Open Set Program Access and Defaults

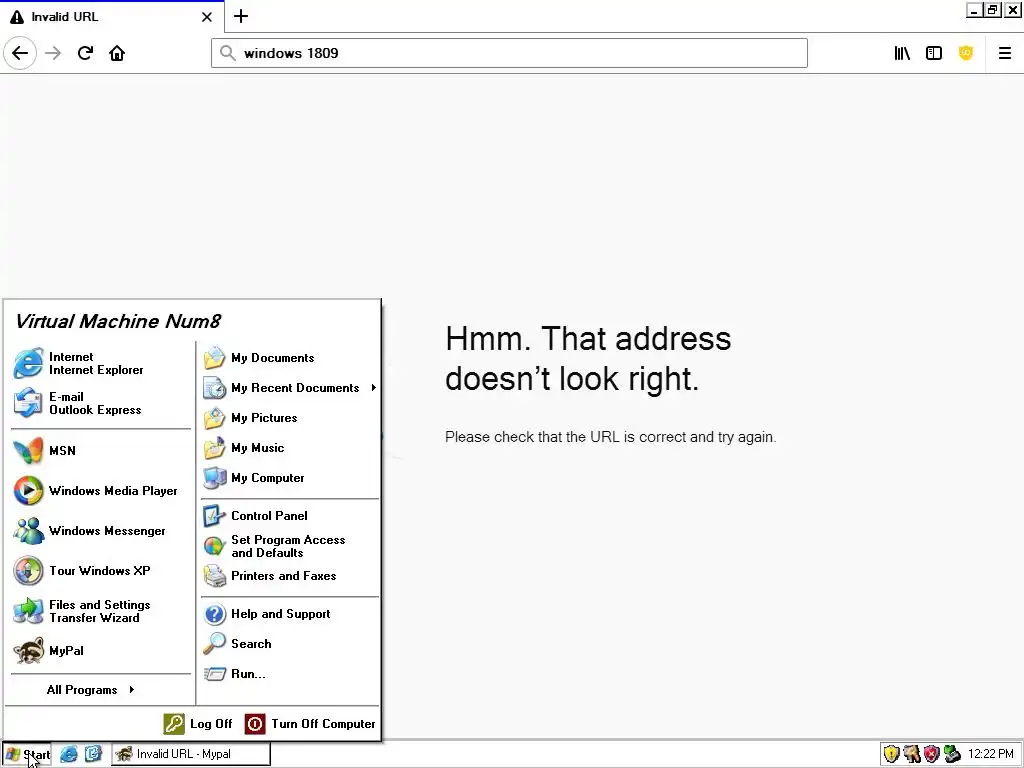tap(290, 546)
